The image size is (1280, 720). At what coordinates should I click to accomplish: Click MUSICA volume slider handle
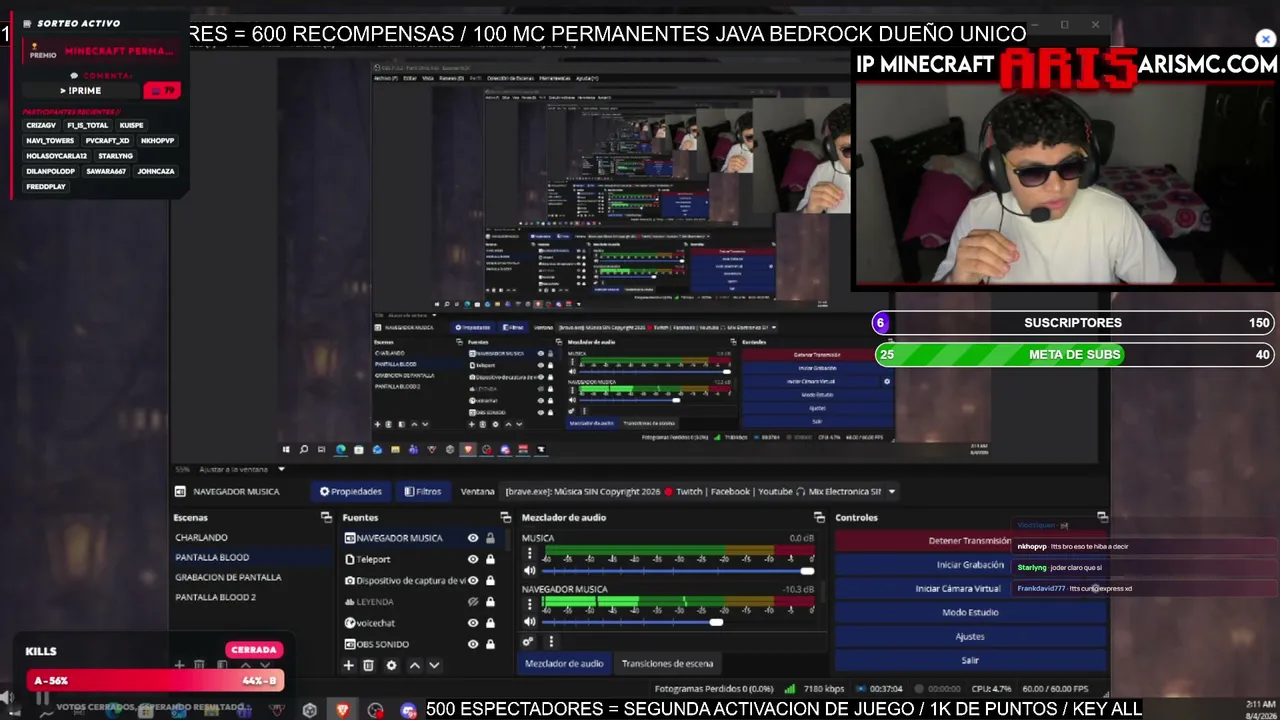pos(806,571)
